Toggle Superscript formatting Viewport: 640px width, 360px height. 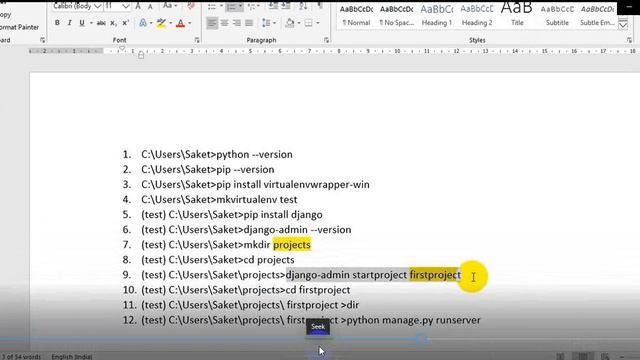(126, 23)
